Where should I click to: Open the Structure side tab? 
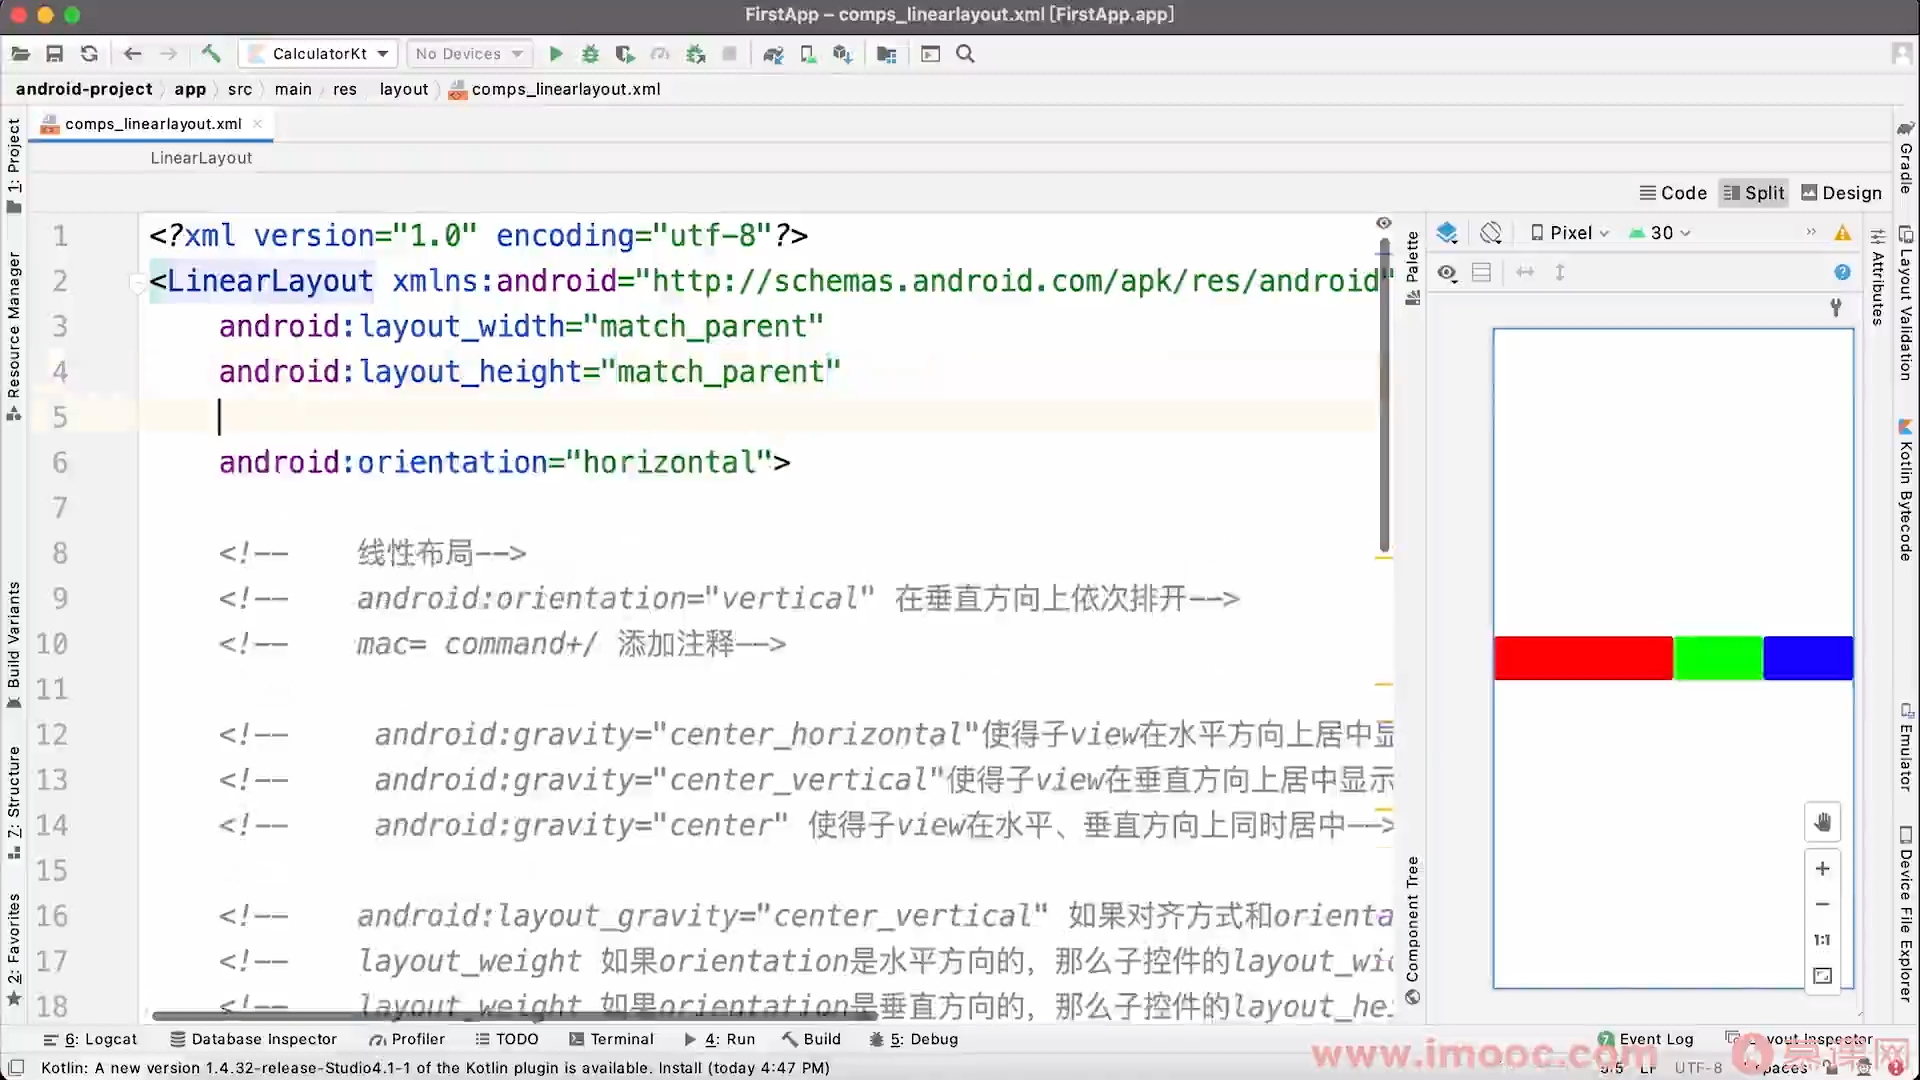14,803
